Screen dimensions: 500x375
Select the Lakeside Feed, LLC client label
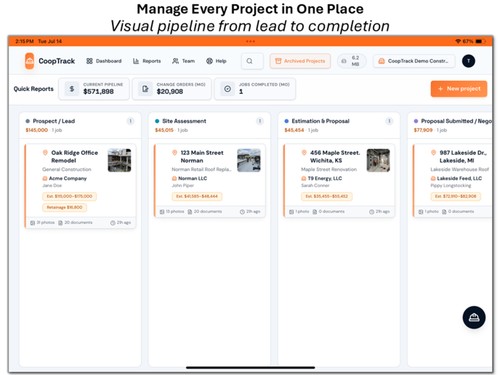456,178
